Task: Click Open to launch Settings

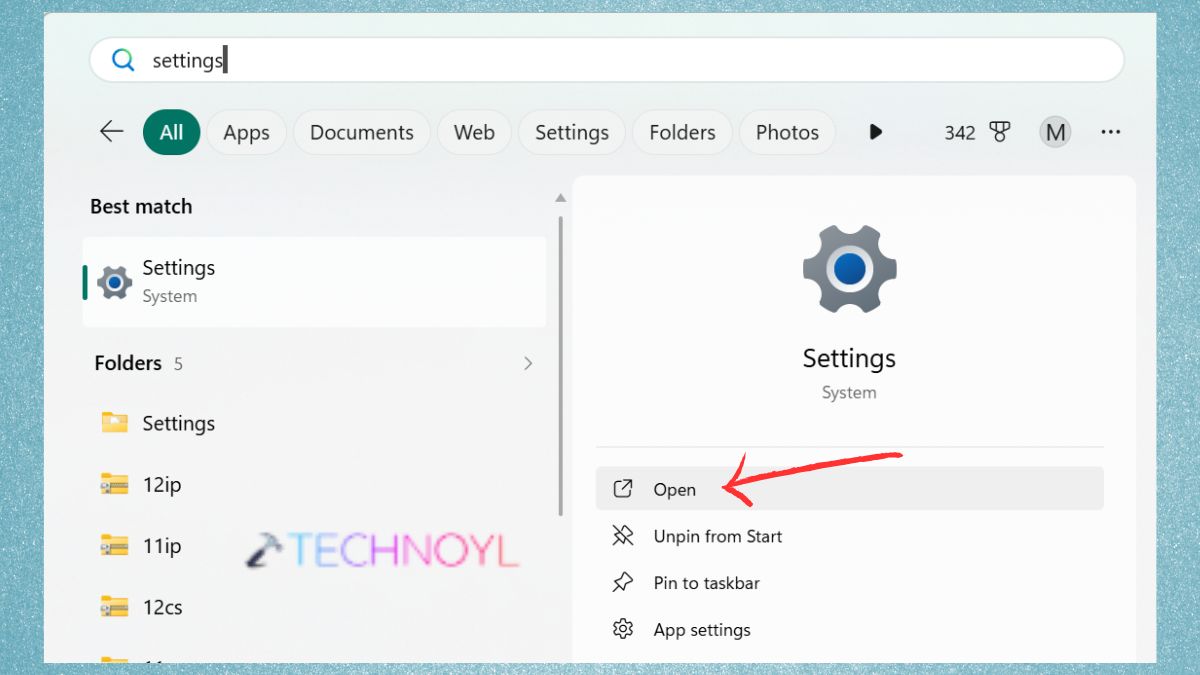Action: pyautogui.click(x=674, y=489)
